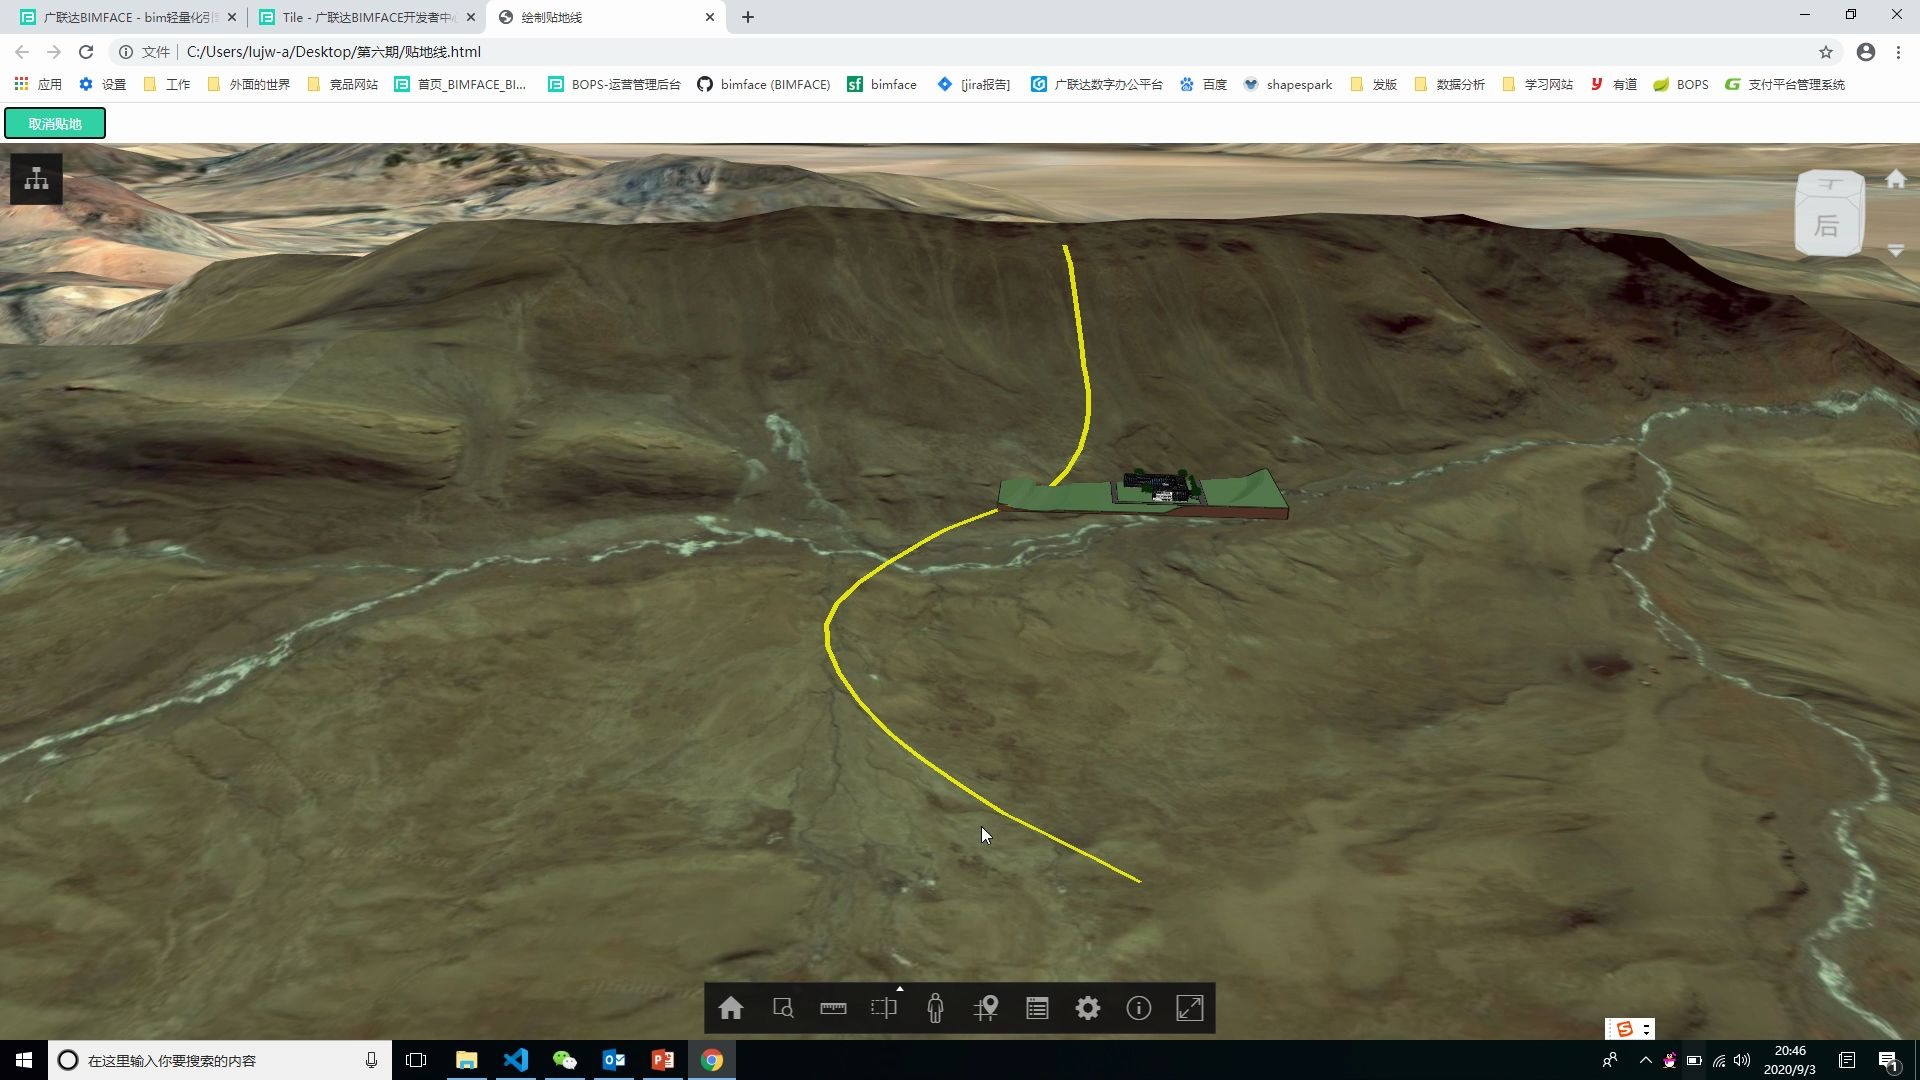The width and height of the screenshot is (1920, 1080).
Task: Open the bimface (BIMFACE) GitHub bookmark
Action: tap(764, 84)
